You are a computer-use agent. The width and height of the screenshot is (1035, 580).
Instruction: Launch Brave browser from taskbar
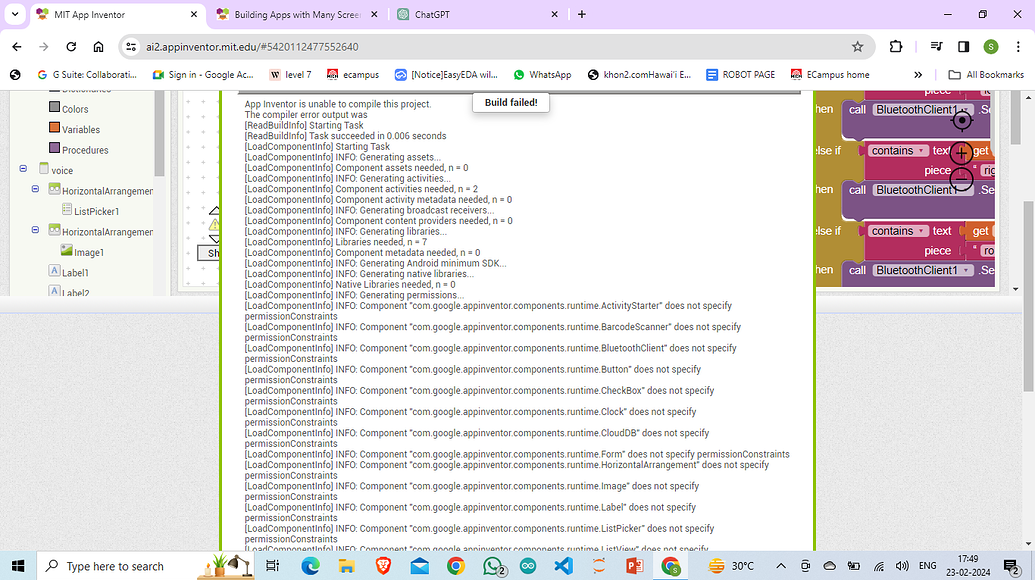tap(383, 566)
